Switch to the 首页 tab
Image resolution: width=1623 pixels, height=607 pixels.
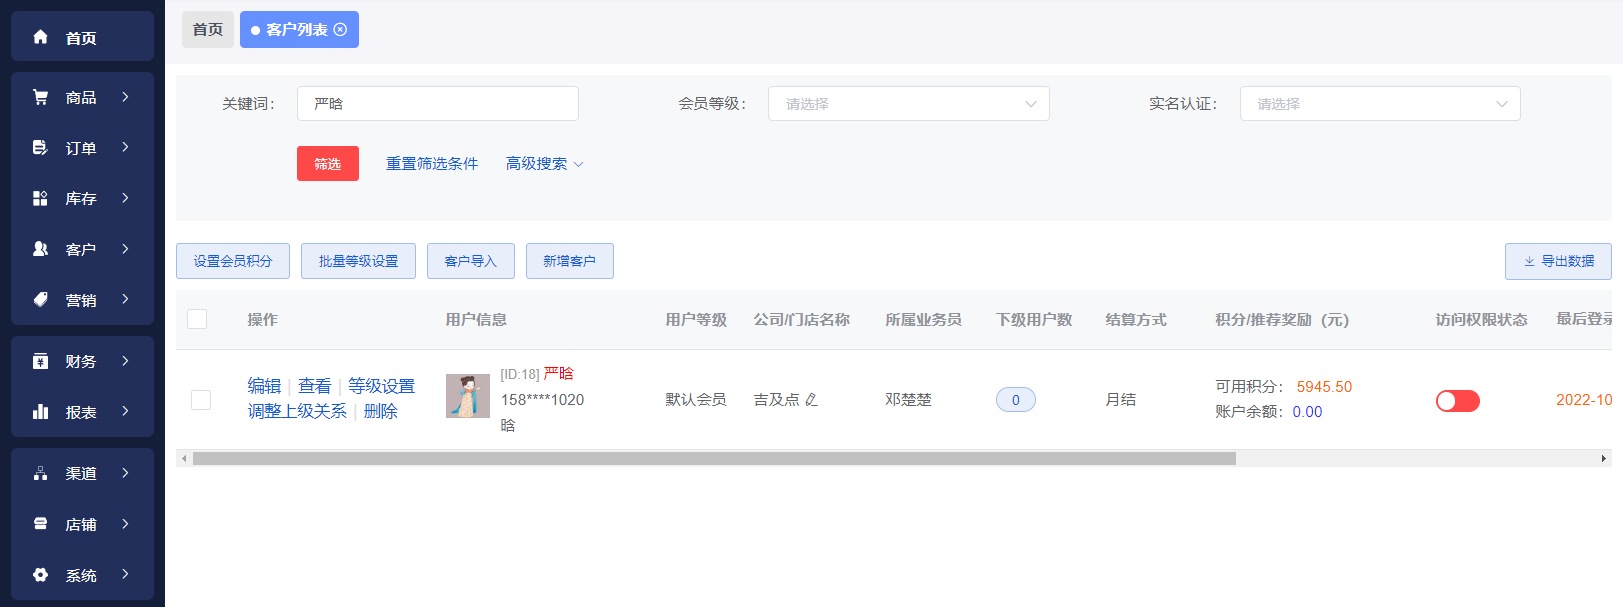click(x=208, y=30)
